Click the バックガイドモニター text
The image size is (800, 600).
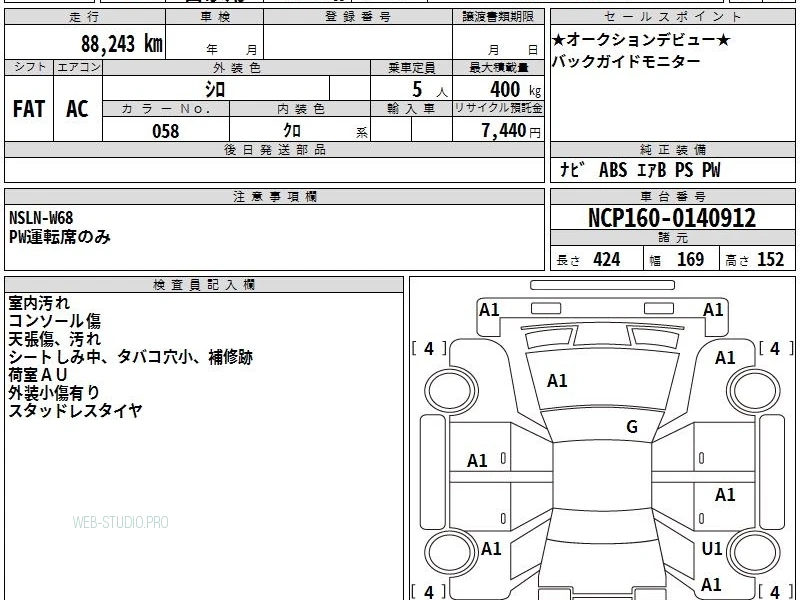[x=626, y=61]
